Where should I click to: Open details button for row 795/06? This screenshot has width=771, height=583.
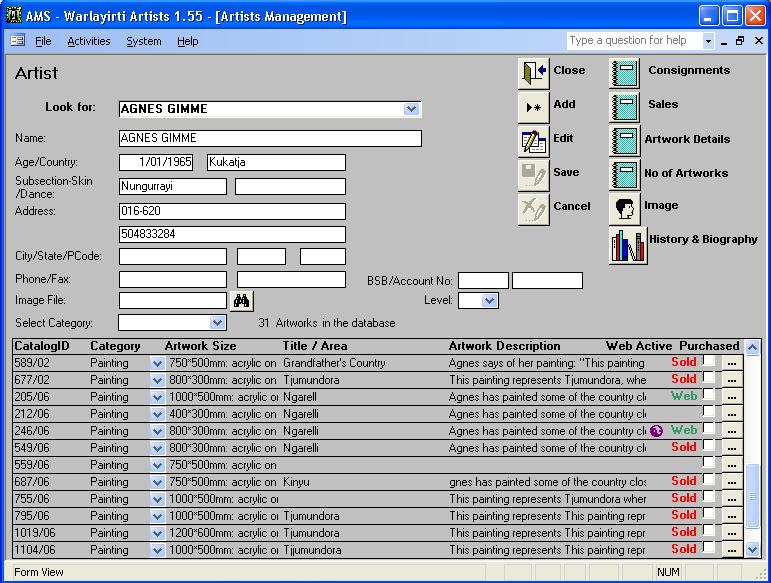tap(732, 516)
